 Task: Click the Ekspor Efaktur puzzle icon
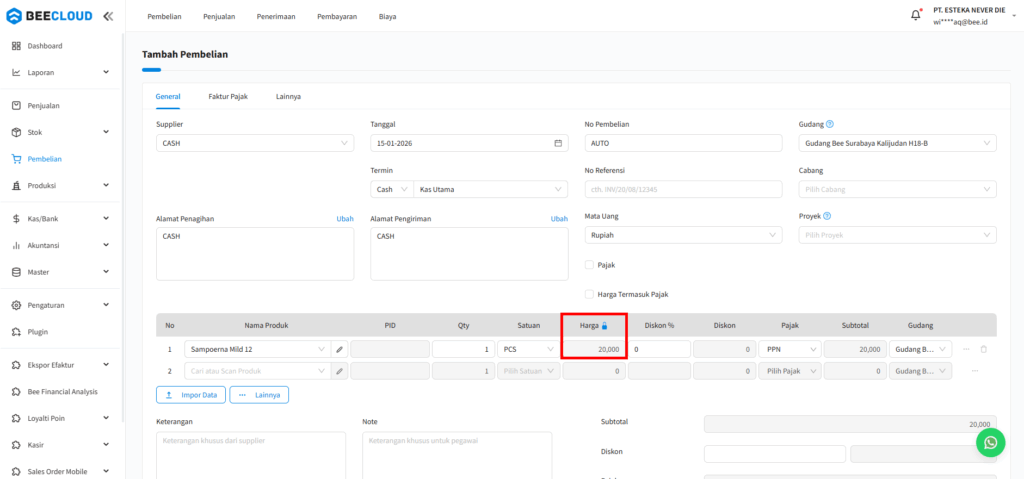[17, 365]
